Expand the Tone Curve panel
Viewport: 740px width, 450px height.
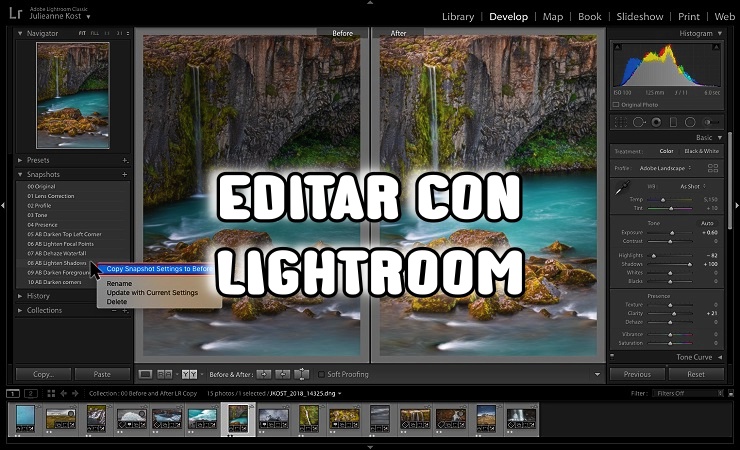tap(720, 357)
